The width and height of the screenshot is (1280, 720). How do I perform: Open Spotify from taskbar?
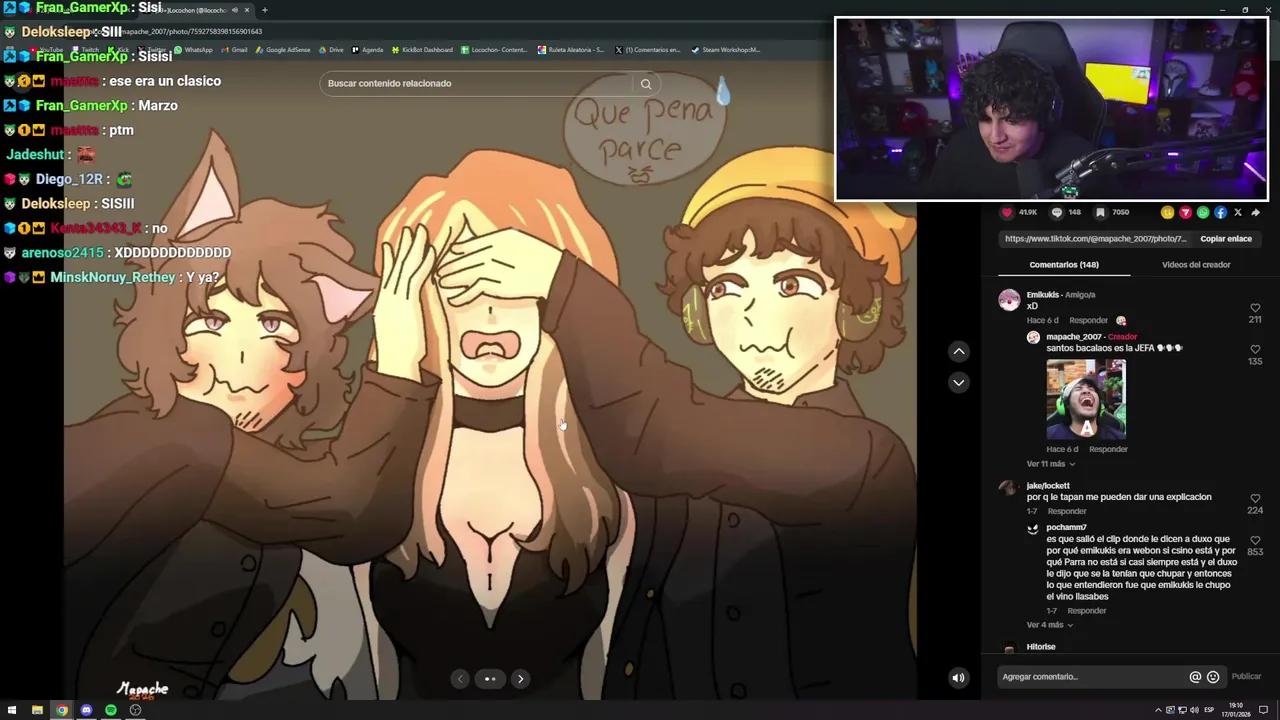(x=111, y=710)
